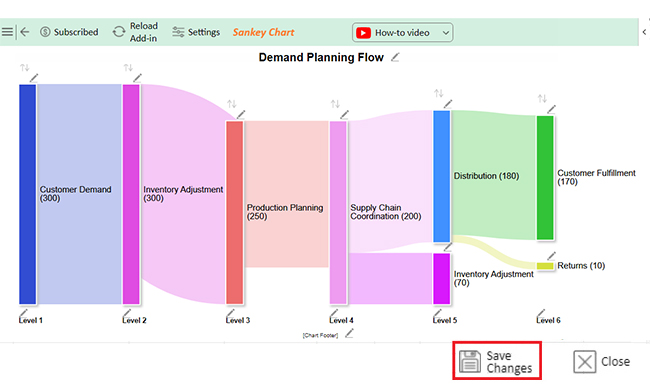Click the sort arrows above Level 1 column
This screenshot has width=650, height=390.
coord(24,67)
